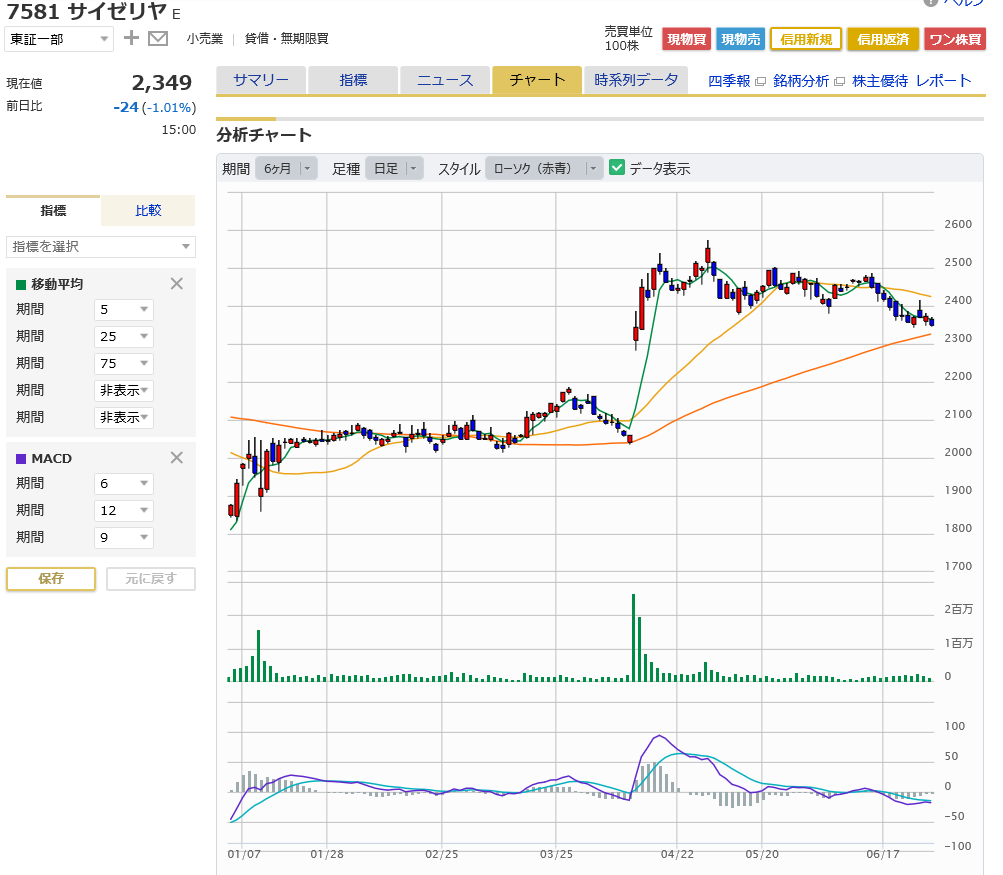Click external link icon beside 銘柄分析
This screenshot has height=875, width=1003.
(x=839, y=81)
